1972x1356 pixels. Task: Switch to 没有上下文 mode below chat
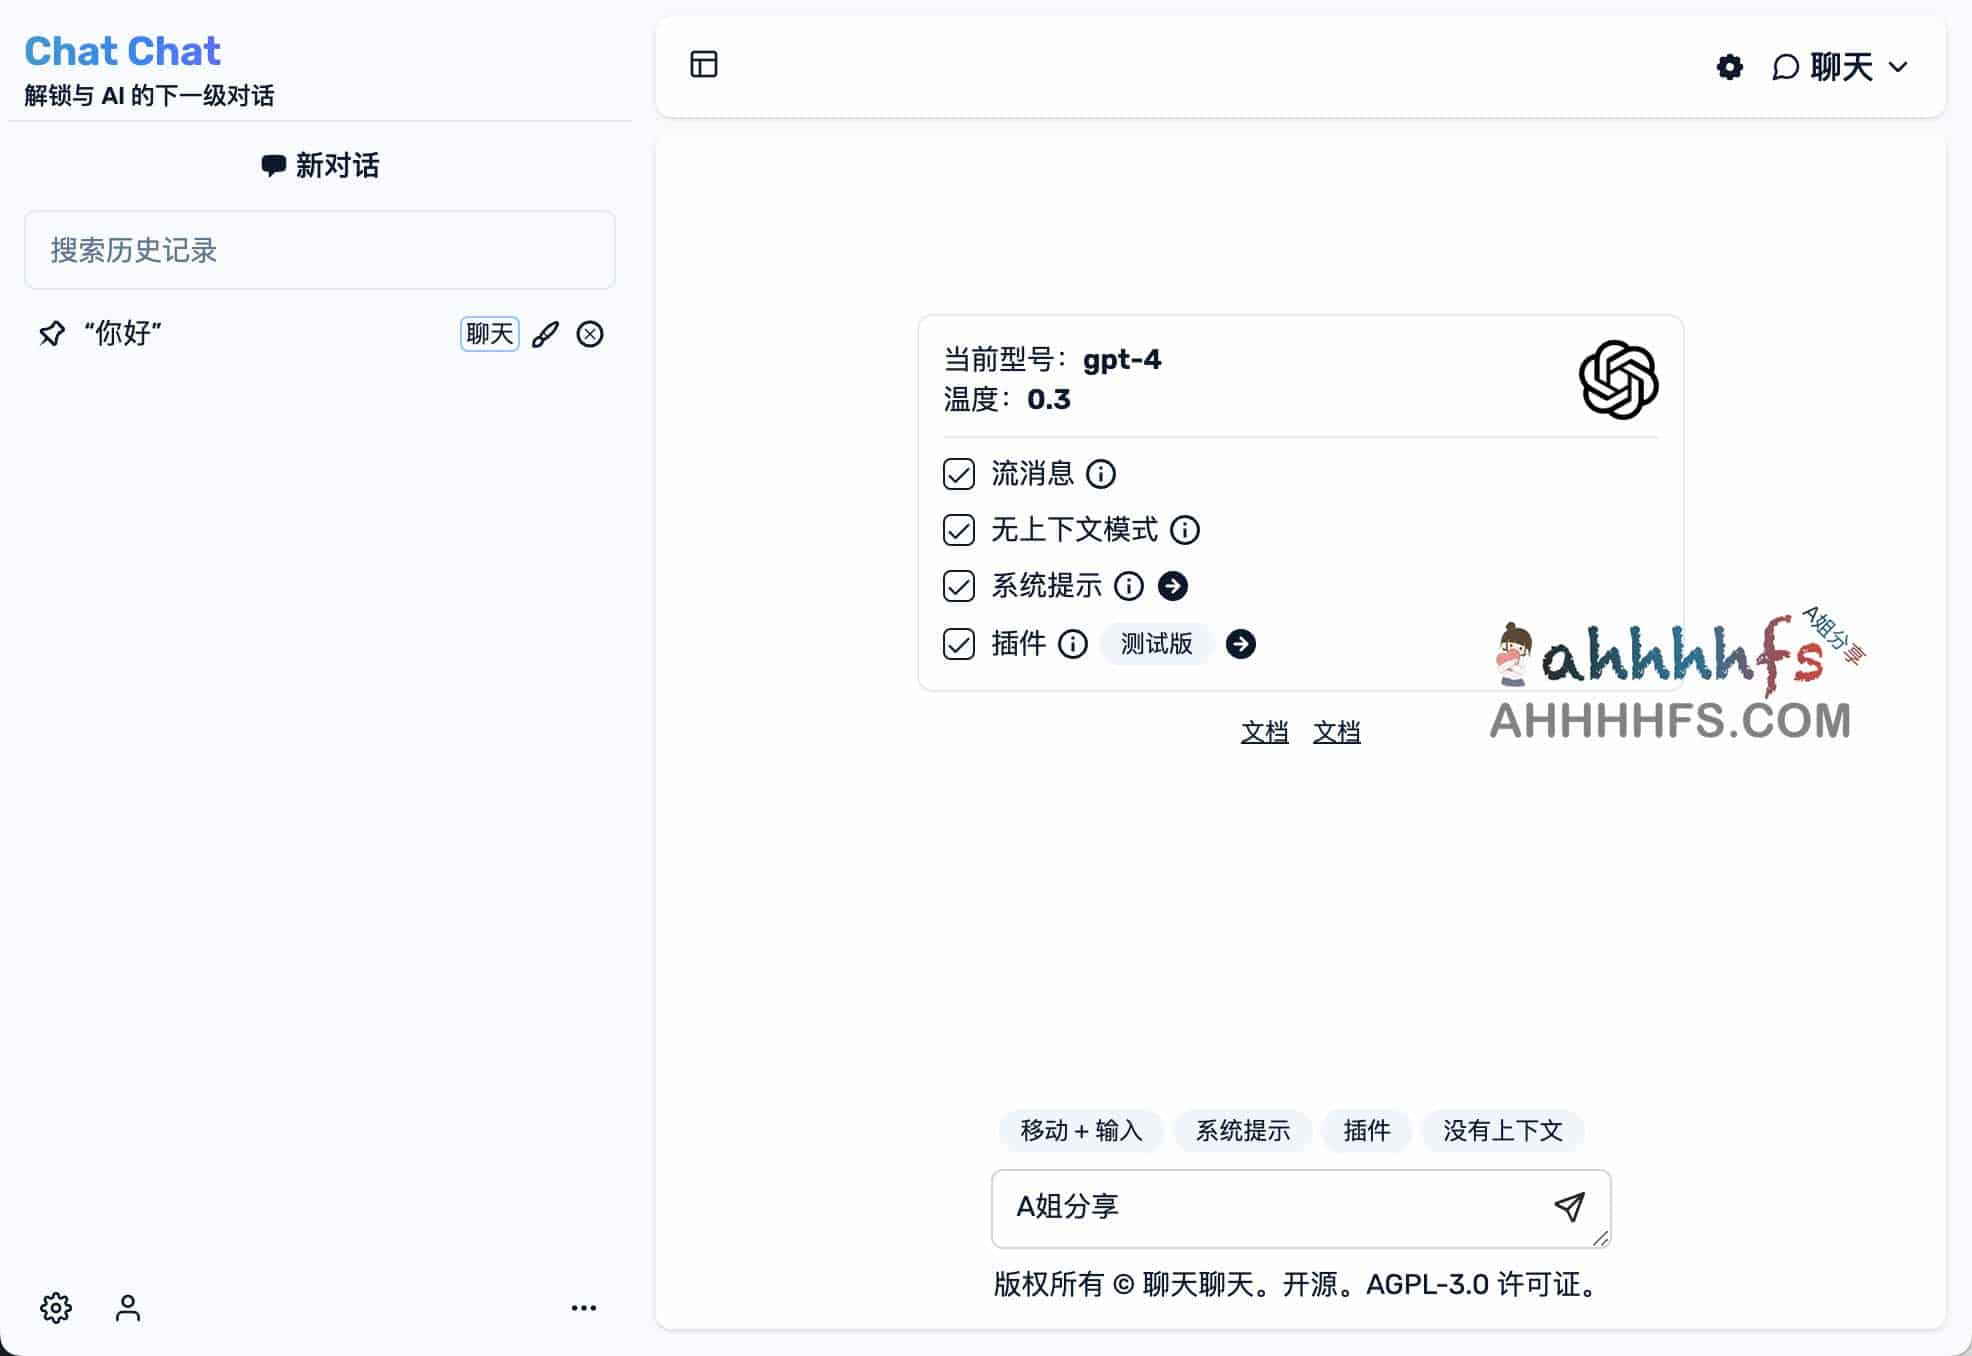pos(1503,1131)
